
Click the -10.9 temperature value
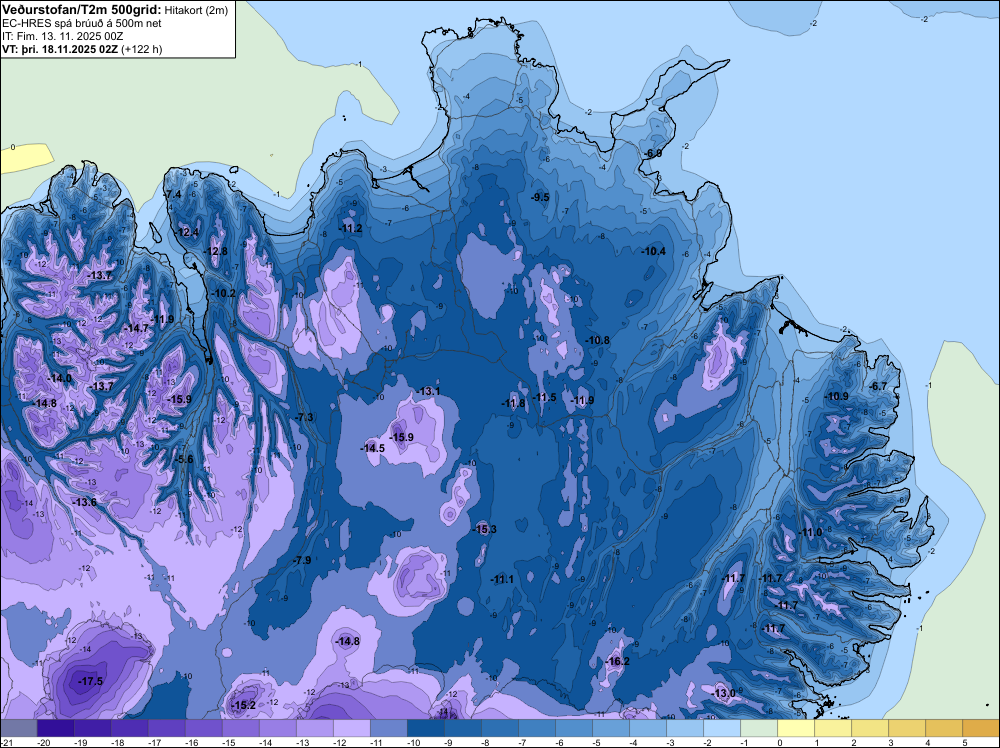point(836,396)
